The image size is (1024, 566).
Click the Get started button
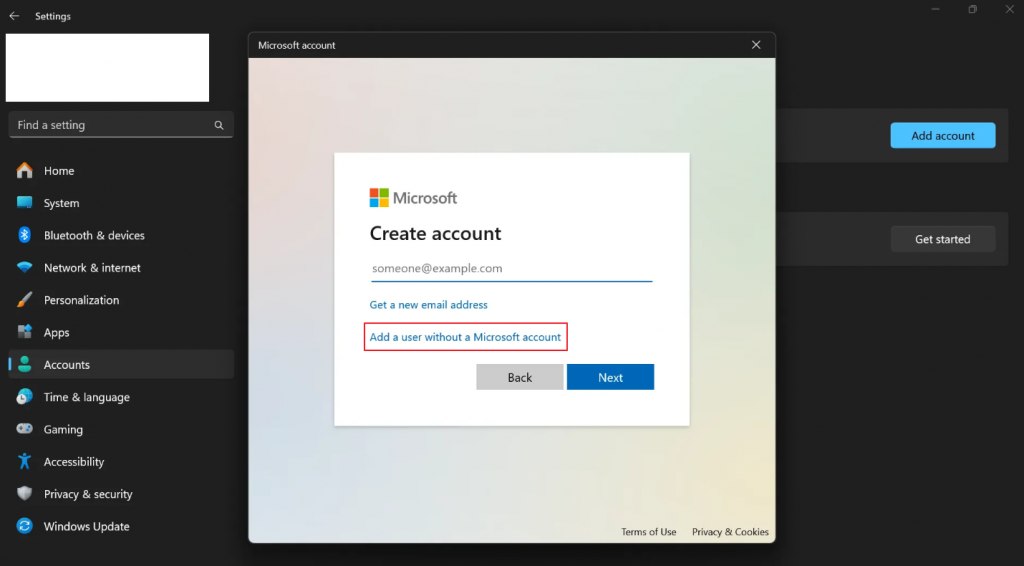tap(942, 239)
